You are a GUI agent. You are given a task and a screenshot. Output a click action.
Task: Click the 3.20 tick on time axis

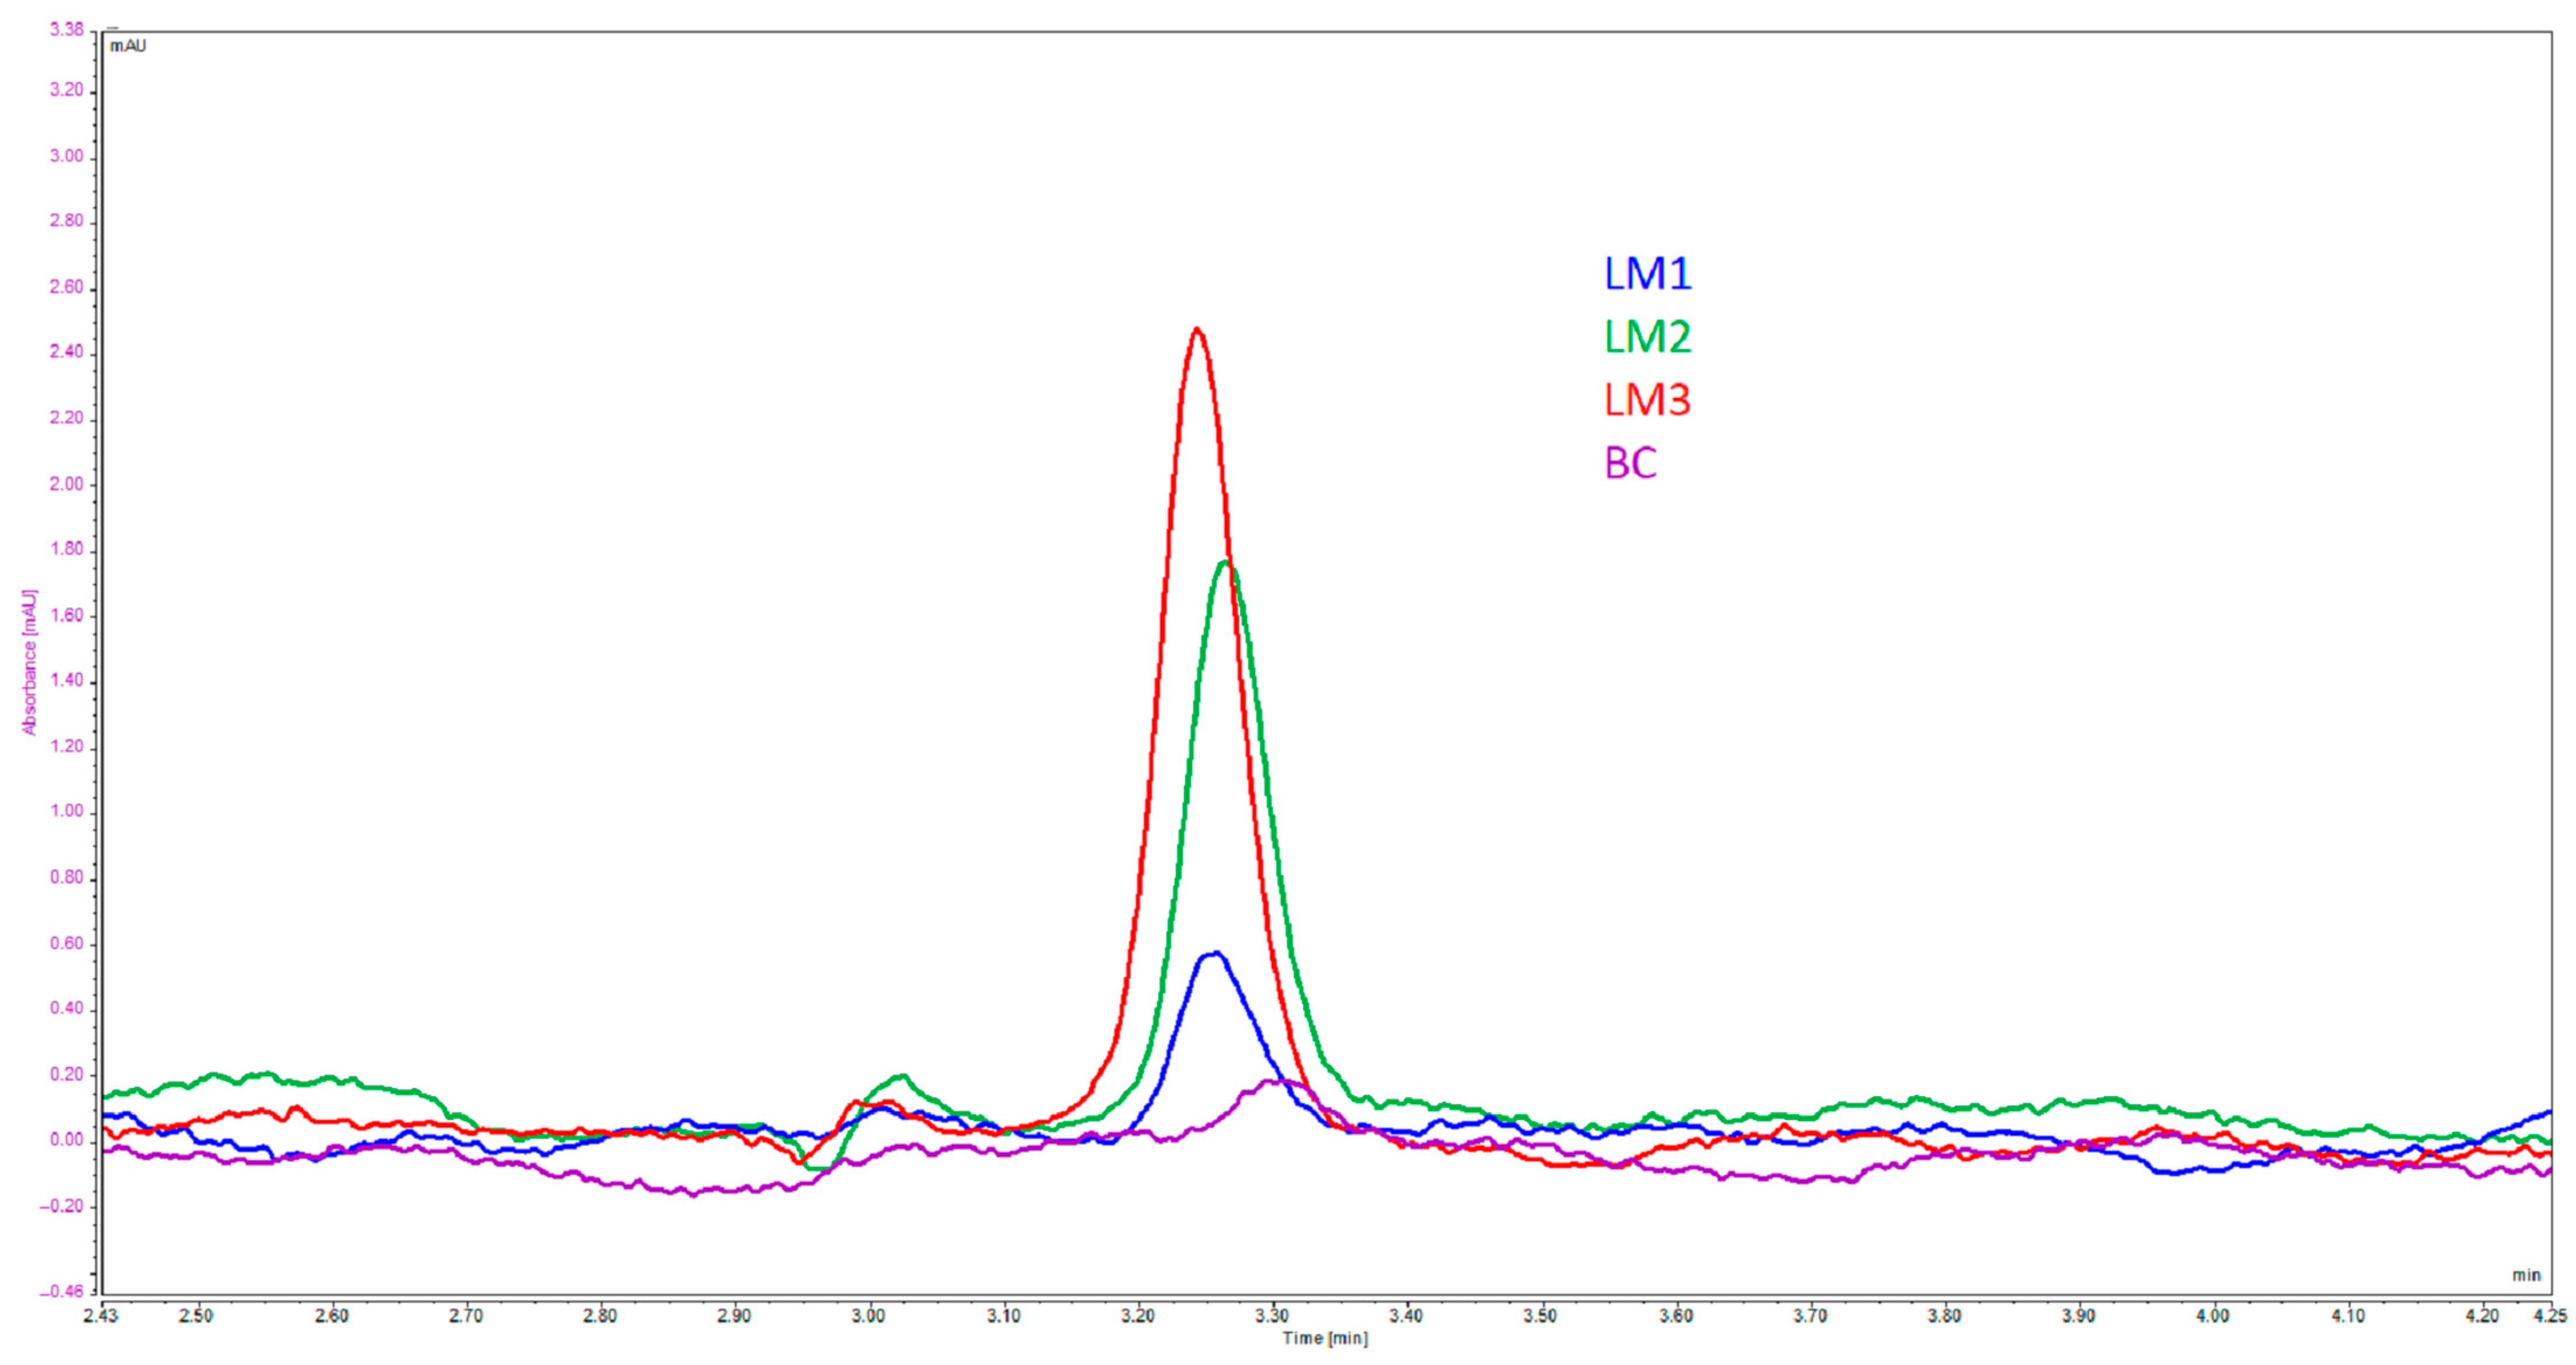[x=1137, y=1315]
